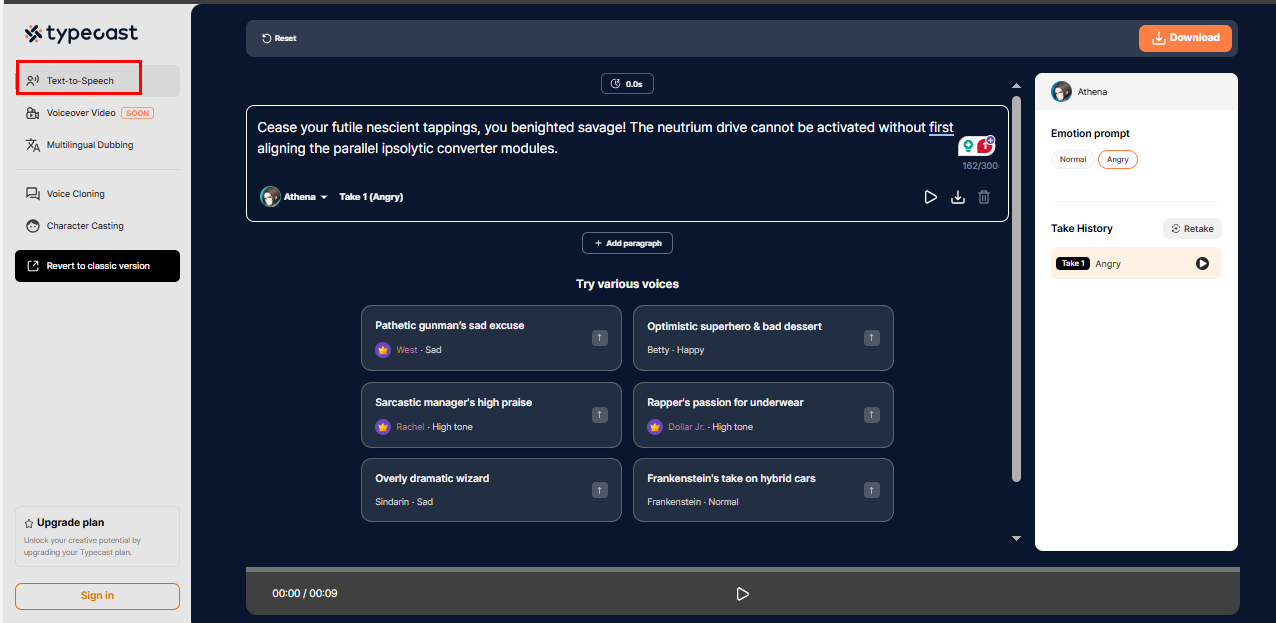This screenshot has width=1276, height=623.
Task: Select Pathetic gunman's sad excuse card
Action: coord(491,338)
